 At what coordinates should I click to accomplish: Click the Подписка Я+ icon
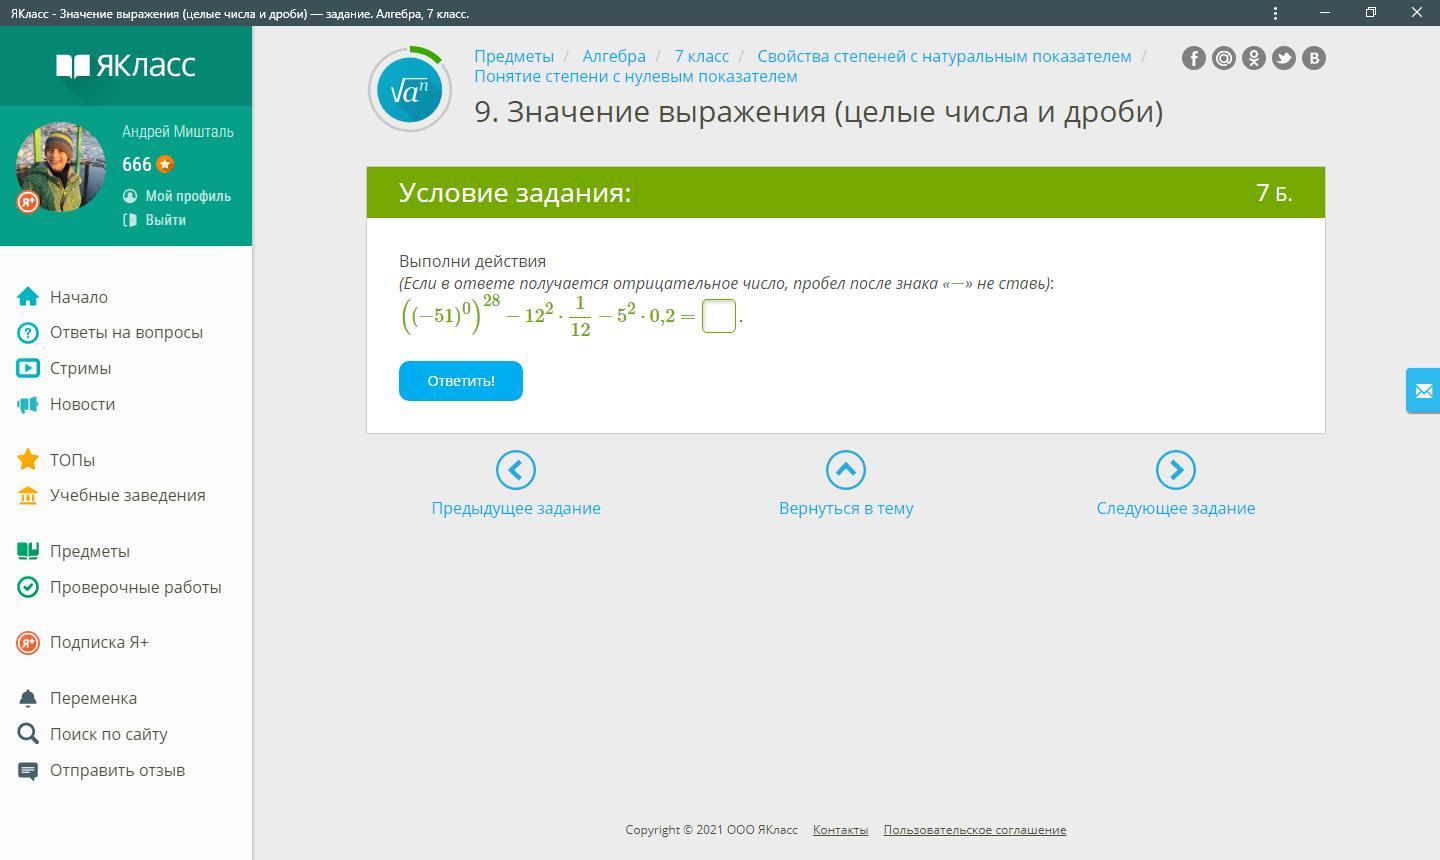point(28,642)
